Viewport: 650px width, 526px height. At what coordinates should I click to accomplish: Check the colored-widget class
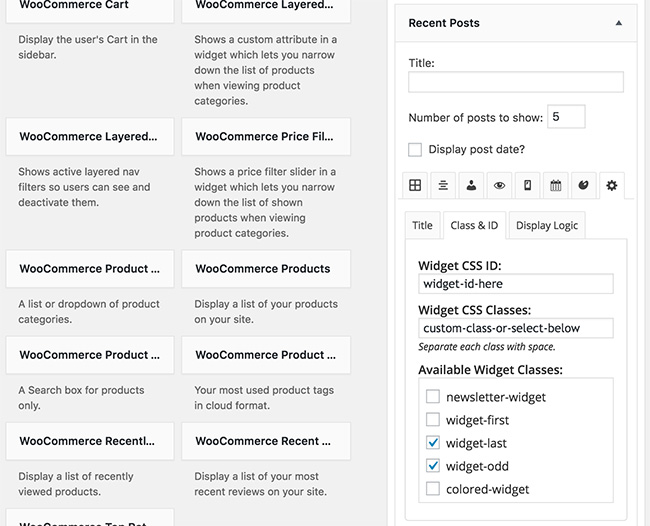tap(433, 489)
